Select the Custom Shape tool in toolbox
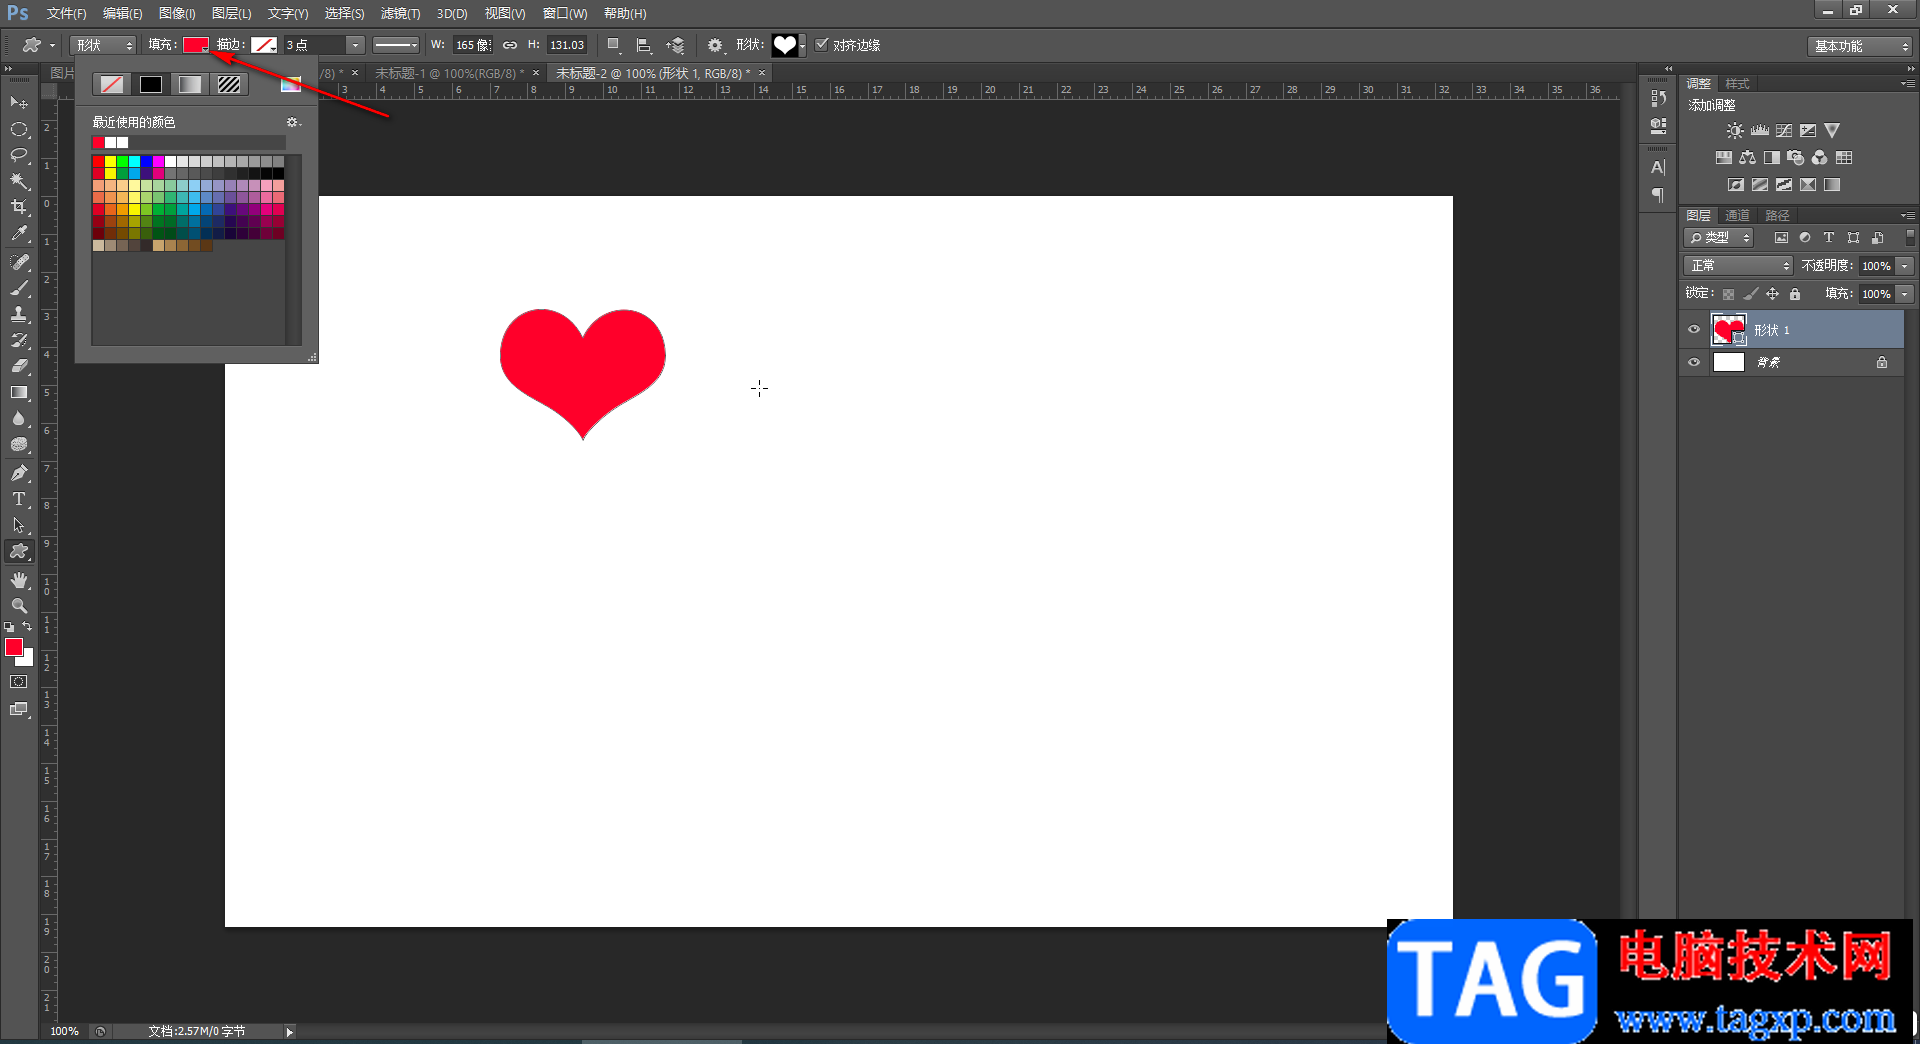Image resolution: width=1920 pixels, height=1044 pixels. 19,552
